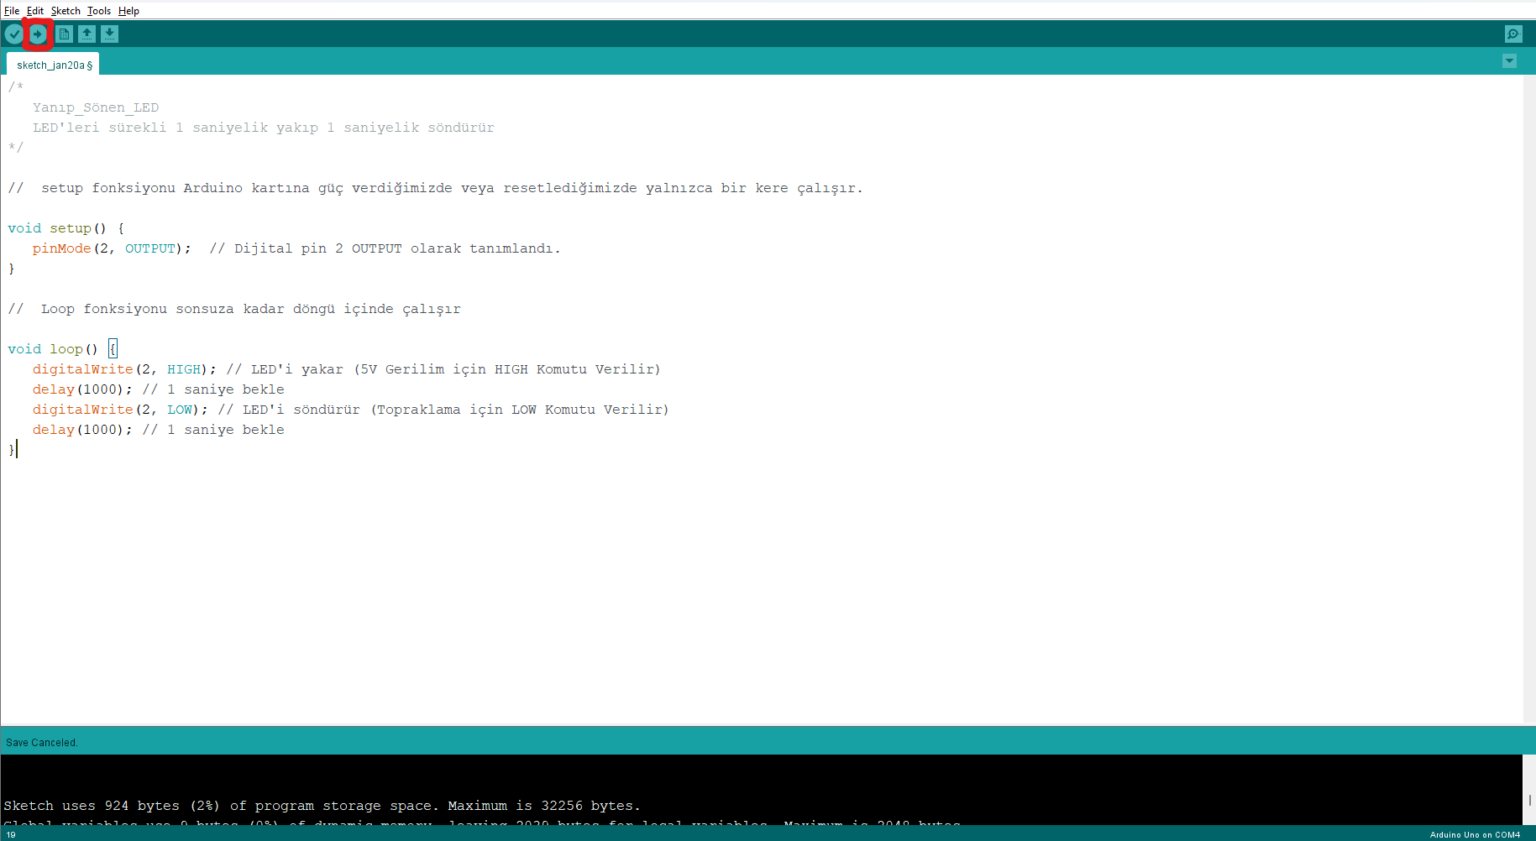Viewport: 1536px width, 841px height.
Task: Click the Arduino Uno on COM4 status text
Action: pos(1474,834)
